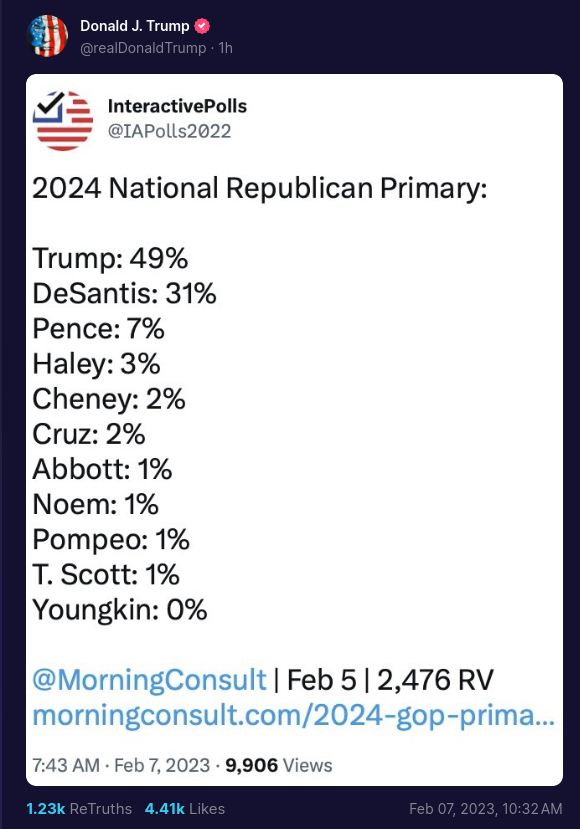Click the 9,906 Views counter
The image size is (580, 829).
[x=279, y=766]
